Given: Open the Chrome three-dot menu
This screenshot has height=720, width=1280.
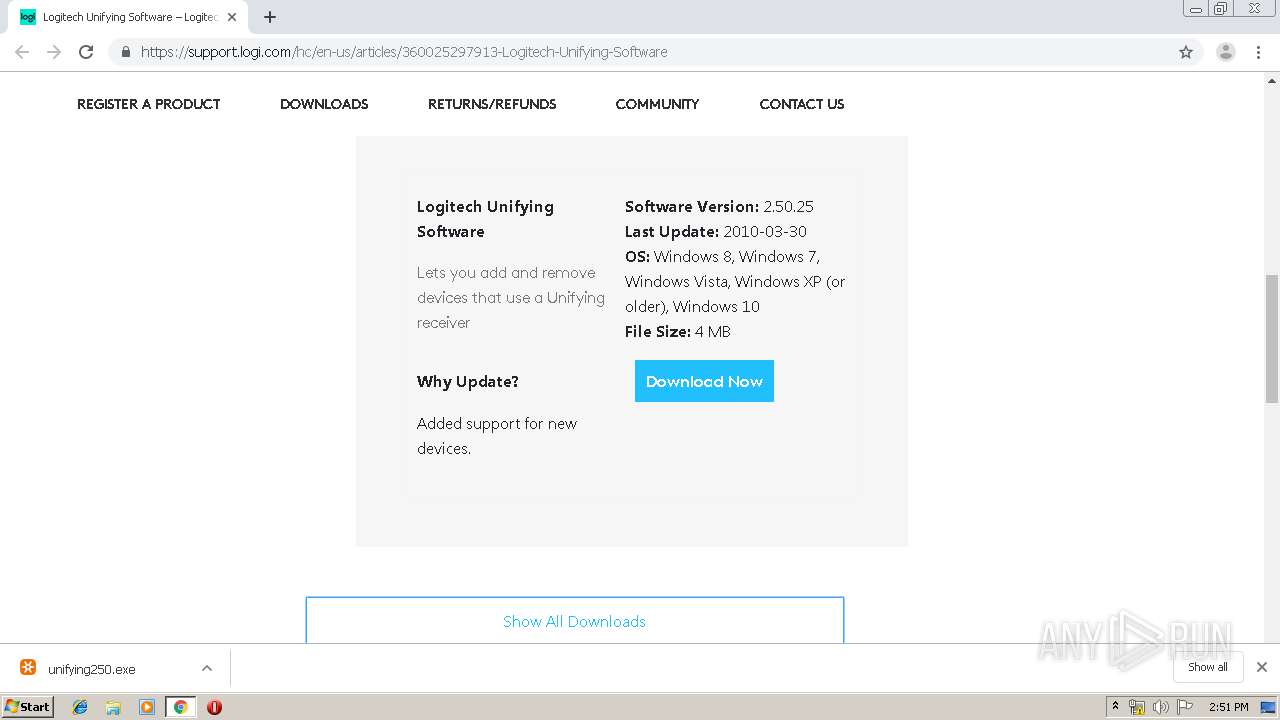Looking at the screenshot, I should point(1258,52).
